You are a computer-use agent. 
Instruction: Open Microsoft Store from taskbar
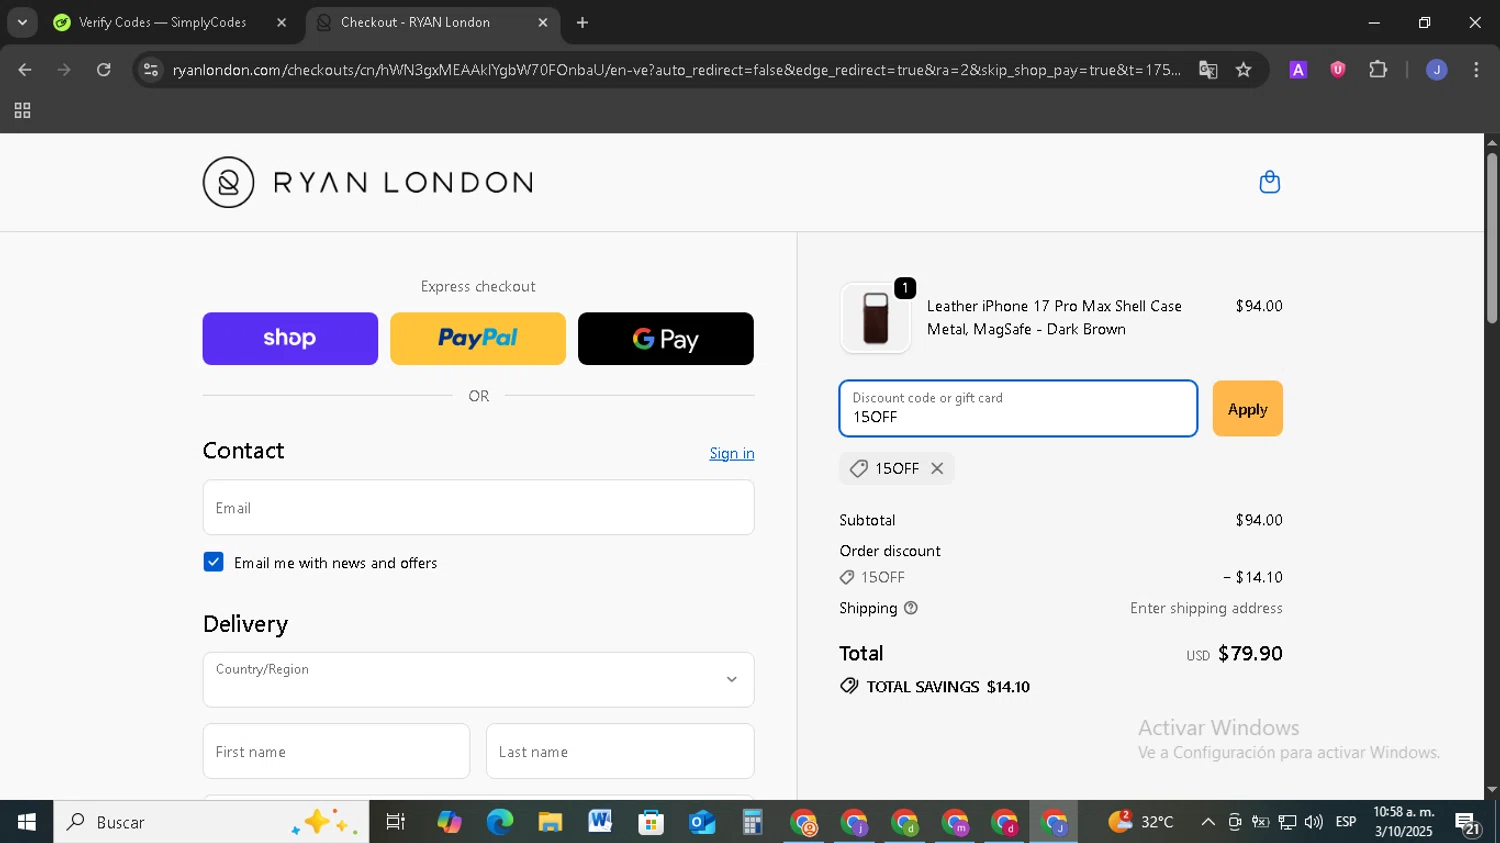pyautogui.click(x=651, y=822)
